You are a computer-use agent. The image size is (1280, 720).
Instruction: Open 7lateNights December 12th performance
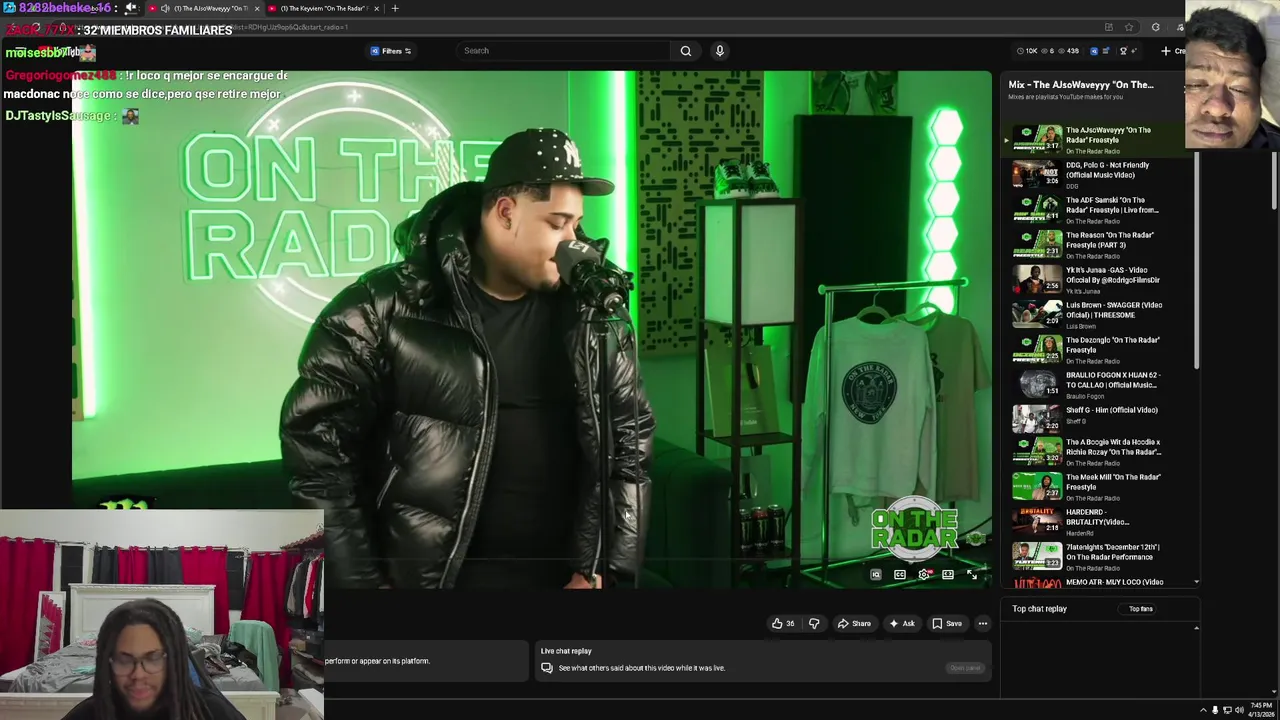click(1100, 557)
